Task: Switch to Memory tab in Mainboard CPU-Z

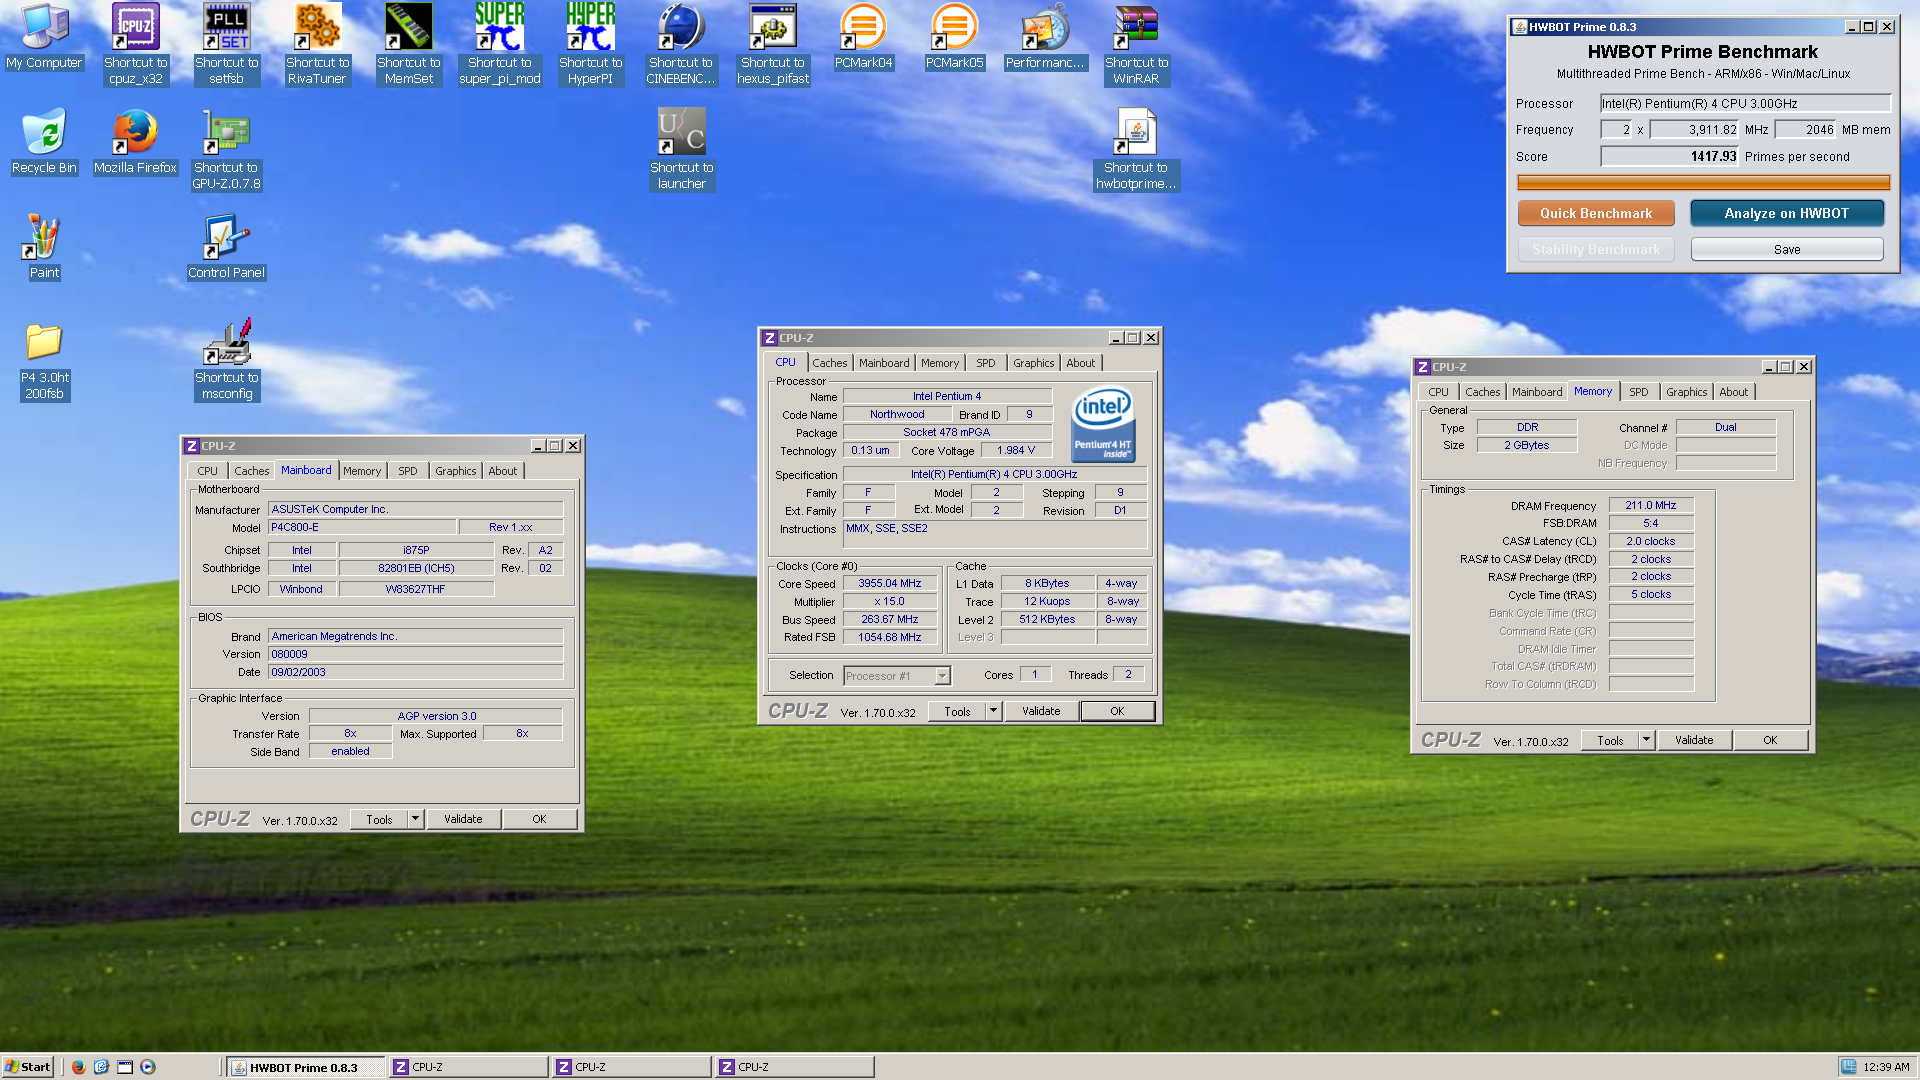Action: (361, 471)
